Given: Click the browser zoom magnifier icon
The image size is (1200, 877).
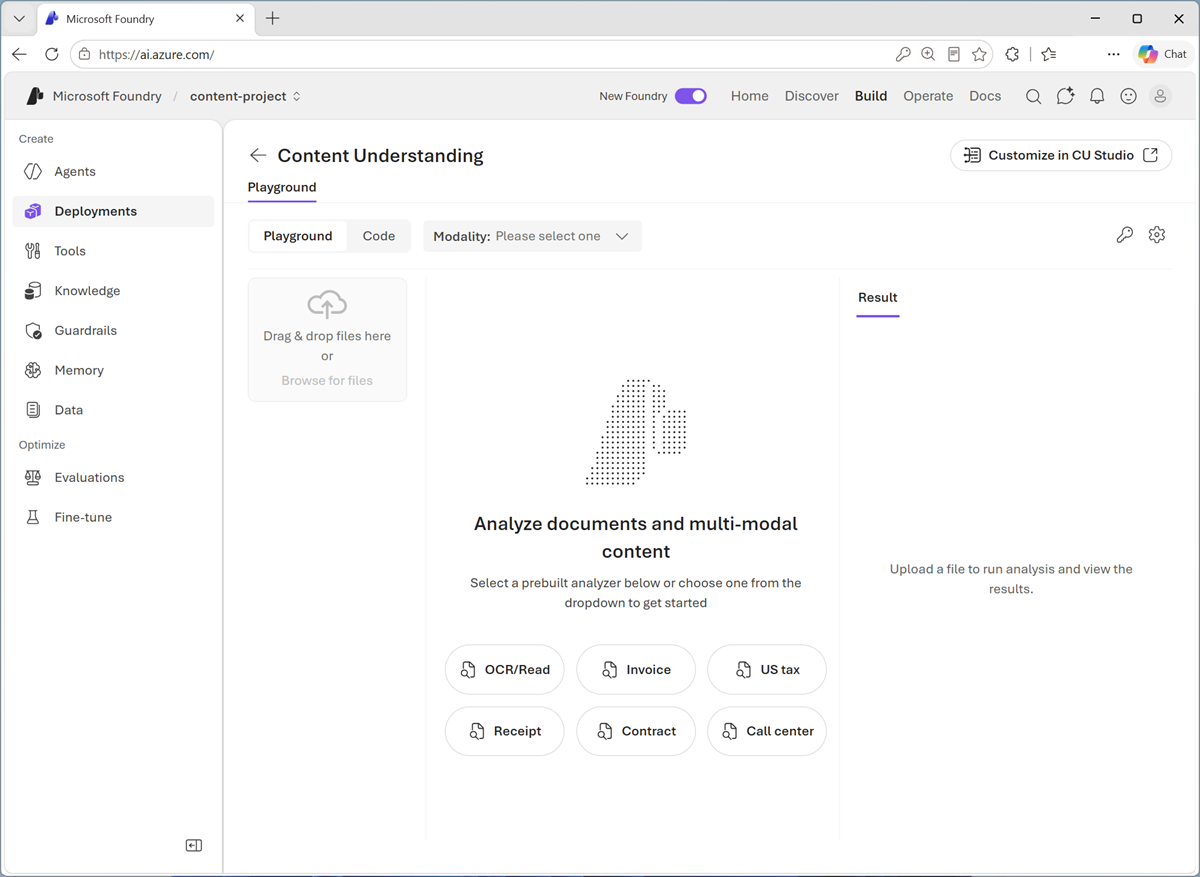Looking at the screenshot, I should (928, 55).
